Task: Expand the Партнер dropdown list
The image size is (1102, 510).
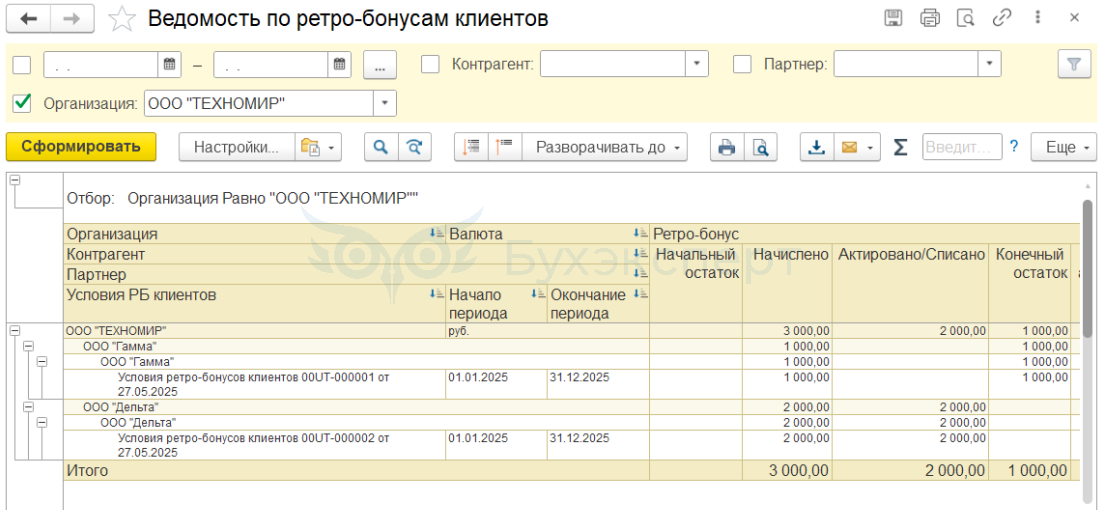Action: coord(989,64)
